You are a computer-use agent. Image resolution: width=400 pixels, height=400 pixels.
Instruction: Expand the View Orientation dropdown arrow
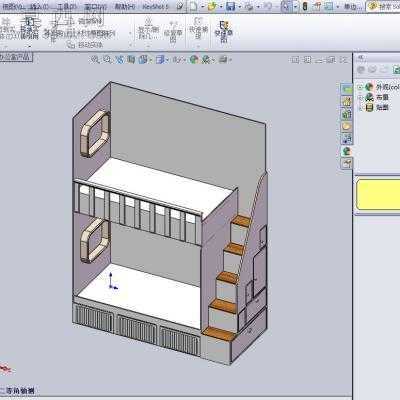[x=150, y=60]
